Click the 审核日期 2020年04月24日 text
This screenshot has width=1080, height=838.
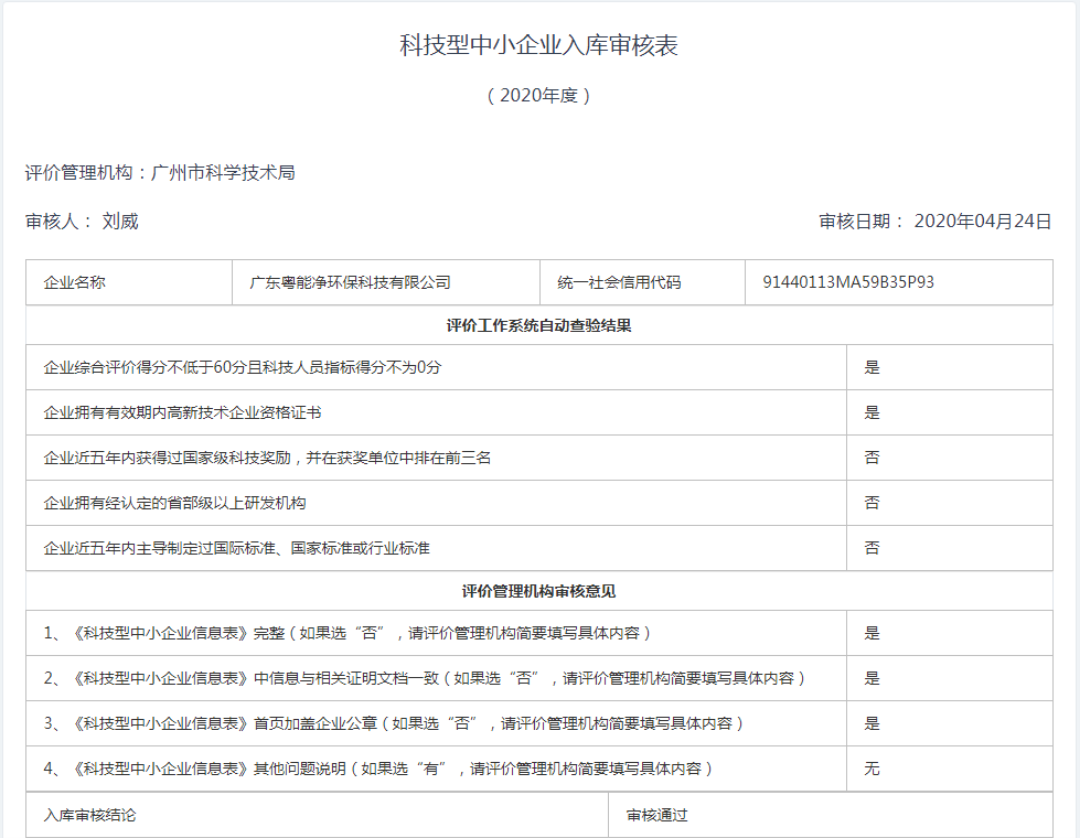[935, 222]
